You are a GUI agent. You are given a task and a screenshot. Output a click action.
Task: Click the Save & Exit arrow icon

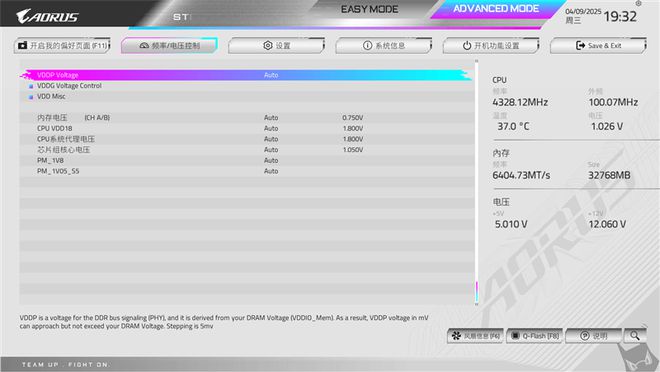[580, 45]
